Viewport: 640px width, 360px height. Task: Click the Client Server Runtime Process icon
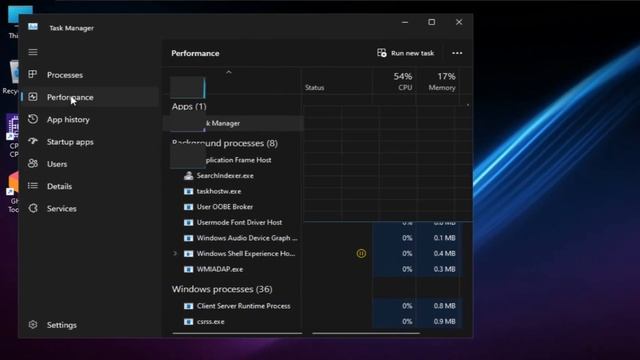[x=188, y=306]
